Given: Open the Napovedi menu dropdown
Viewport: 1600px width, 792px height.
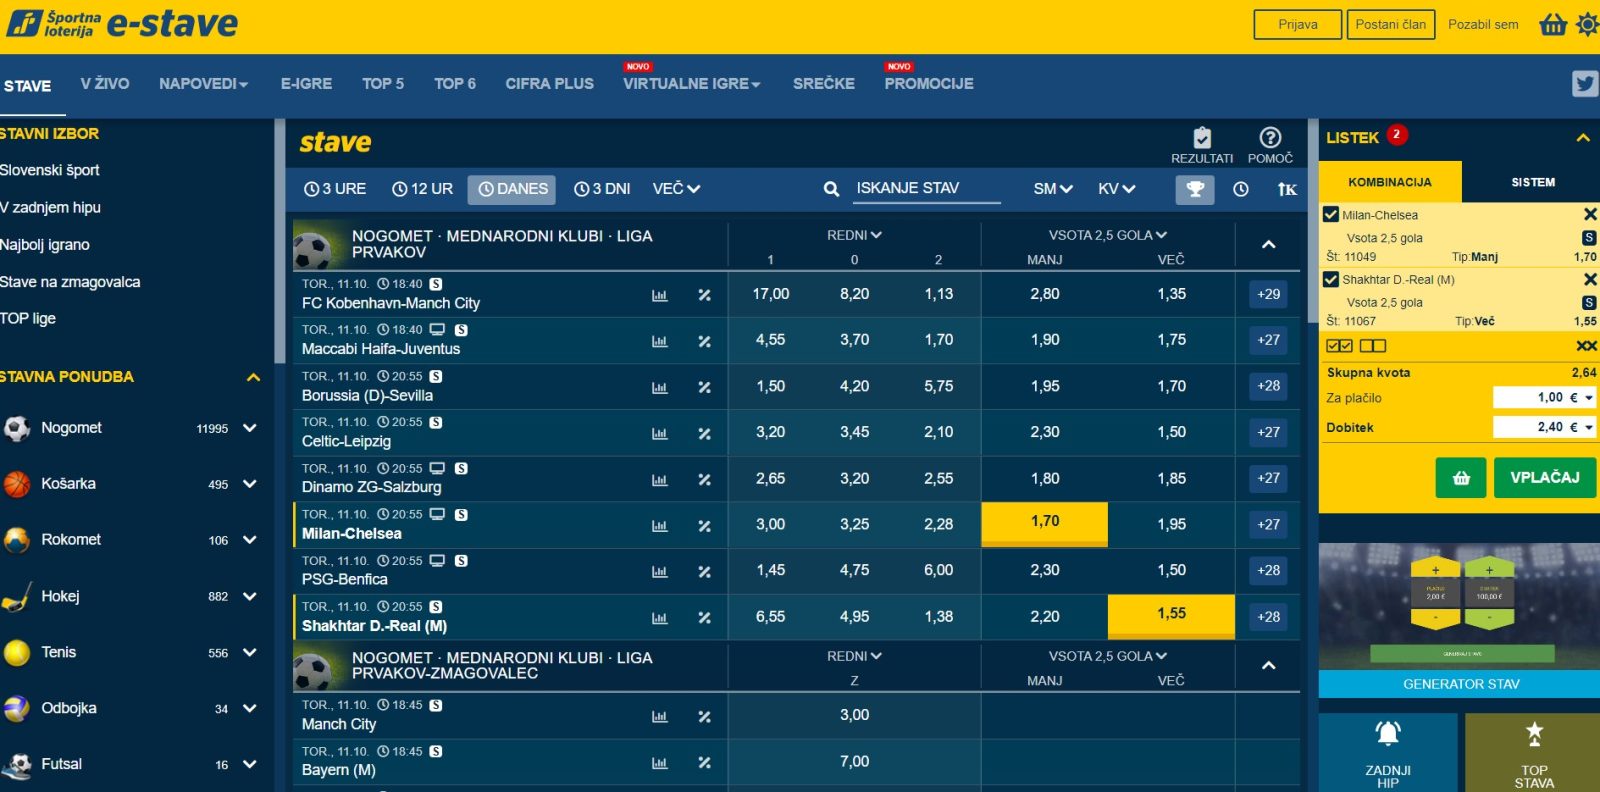Looking at the screenshot, I should click(x=203, y=84).
